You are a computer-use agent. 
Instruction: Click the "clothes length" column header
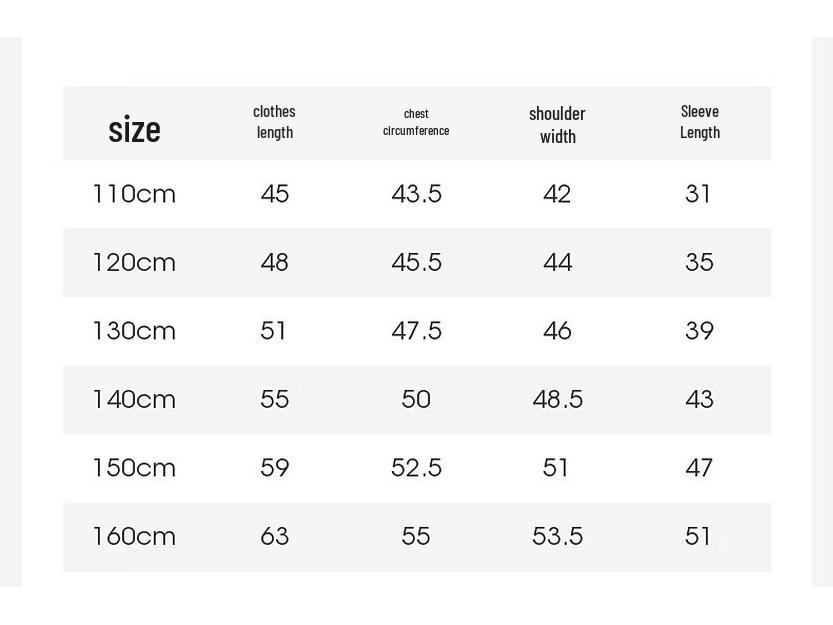coord(274,122)
